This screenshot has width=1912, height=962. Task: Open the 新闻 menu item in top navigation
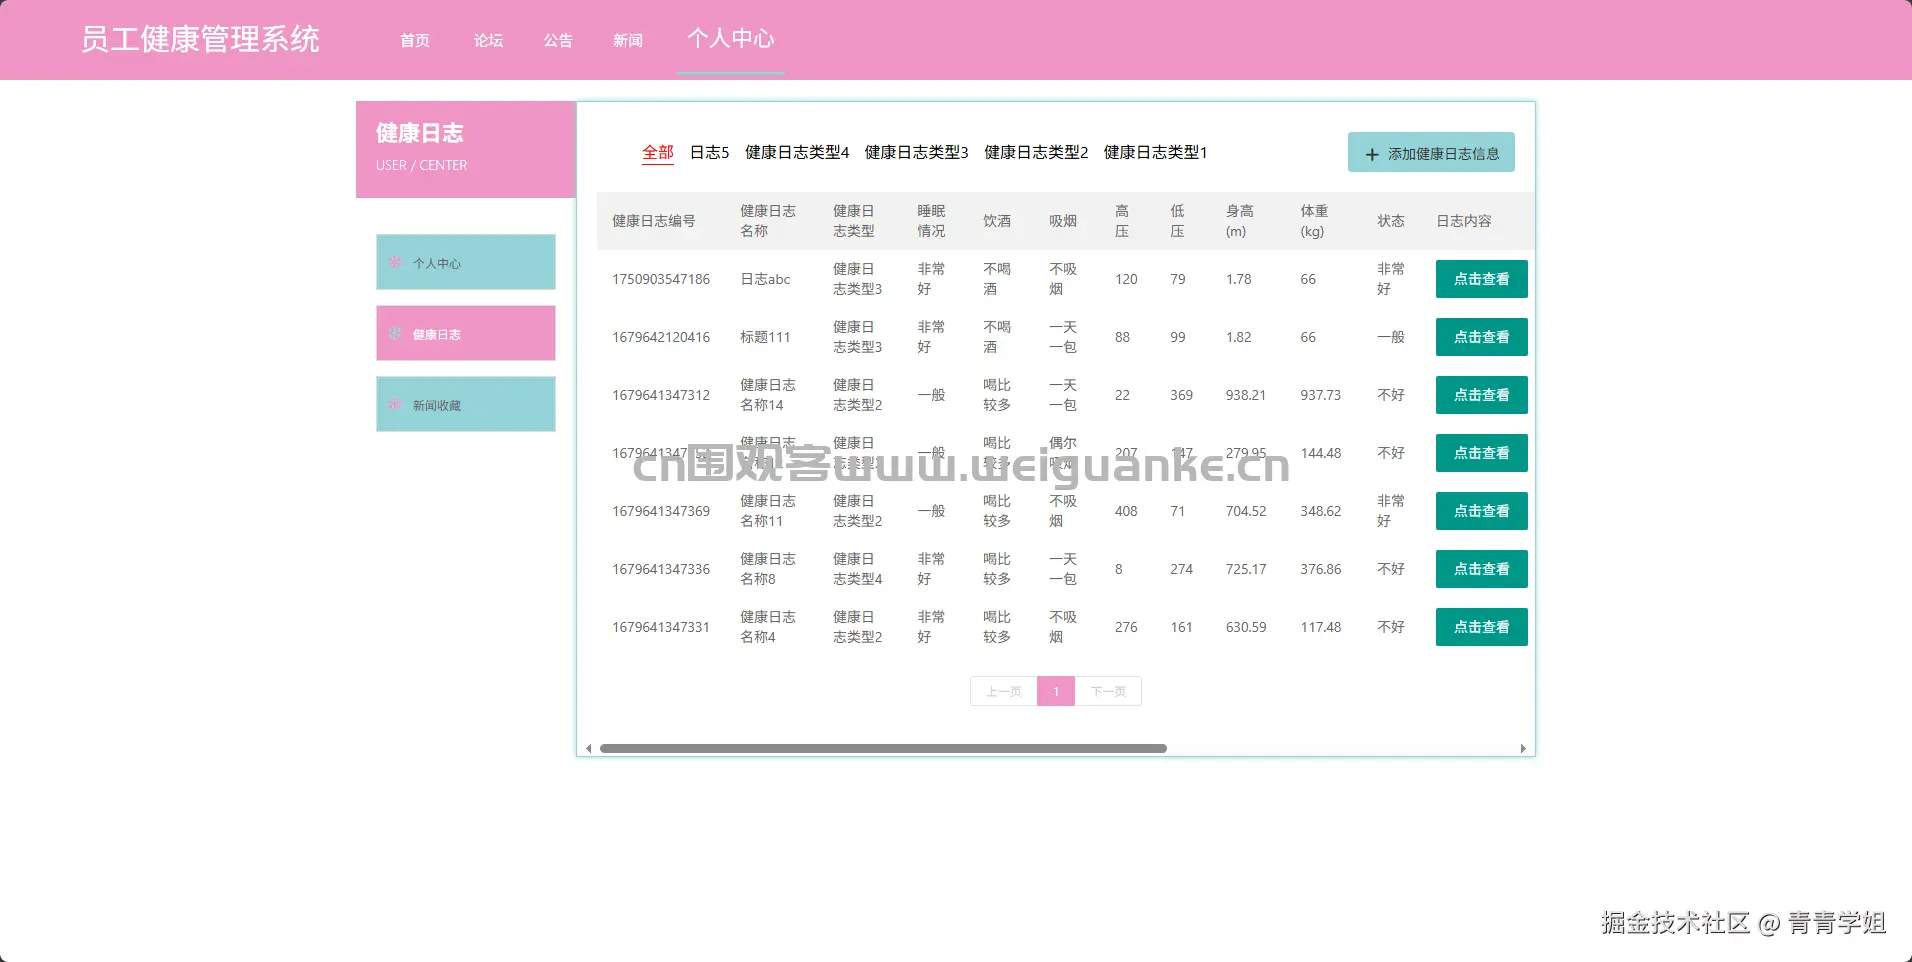(627, 40)
